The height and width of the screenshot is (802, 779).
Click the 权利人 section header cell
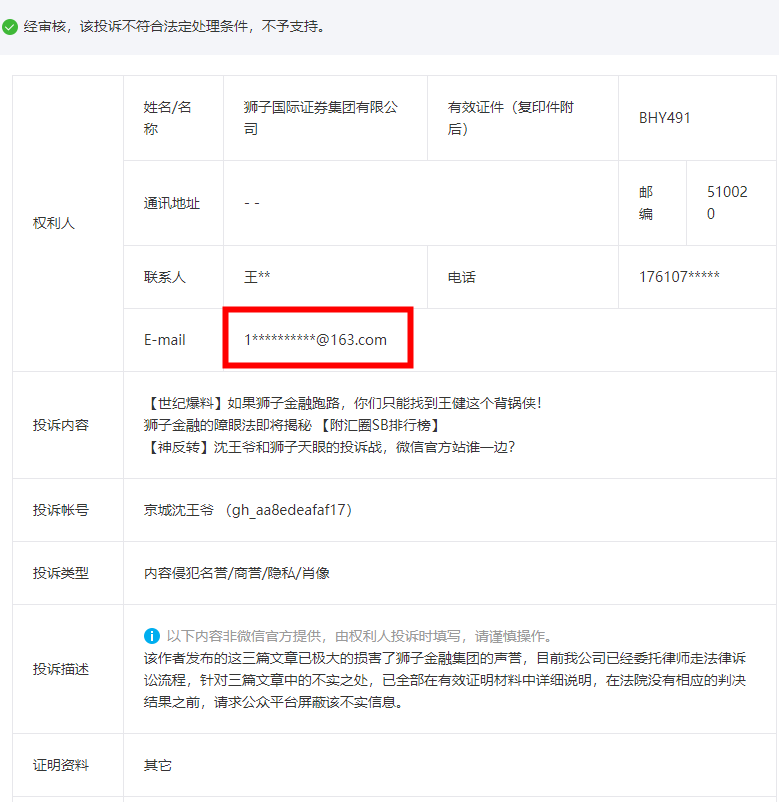tap(54, 223)
